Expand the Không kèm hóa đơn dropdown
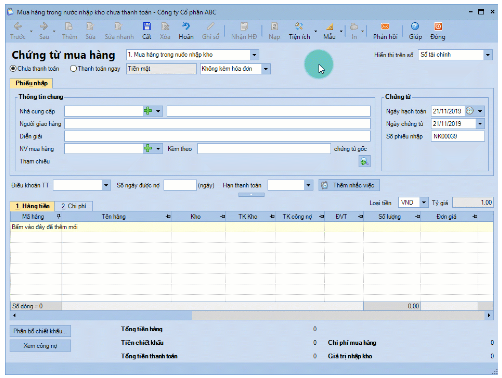Screen dimensions: 502x378 tap(266, 69)
